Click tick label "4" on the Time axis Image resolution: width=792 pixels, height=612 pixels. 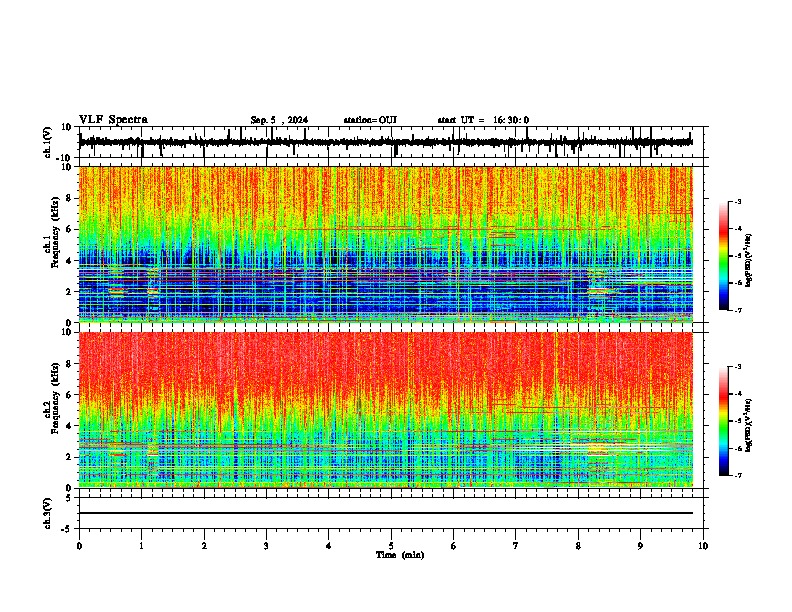point(328,546)
